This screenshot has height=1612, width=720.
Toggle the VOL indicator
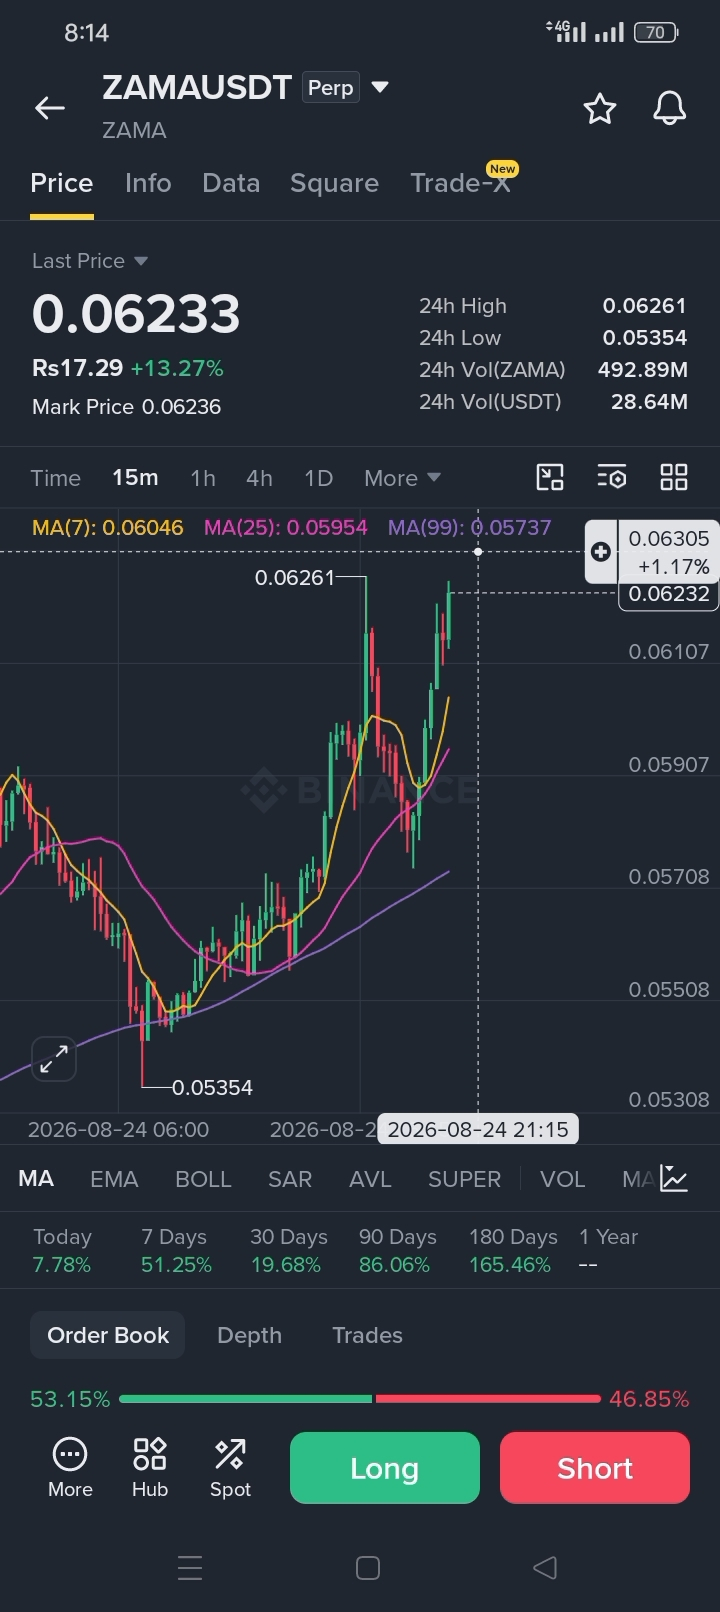coord(562,1179)
